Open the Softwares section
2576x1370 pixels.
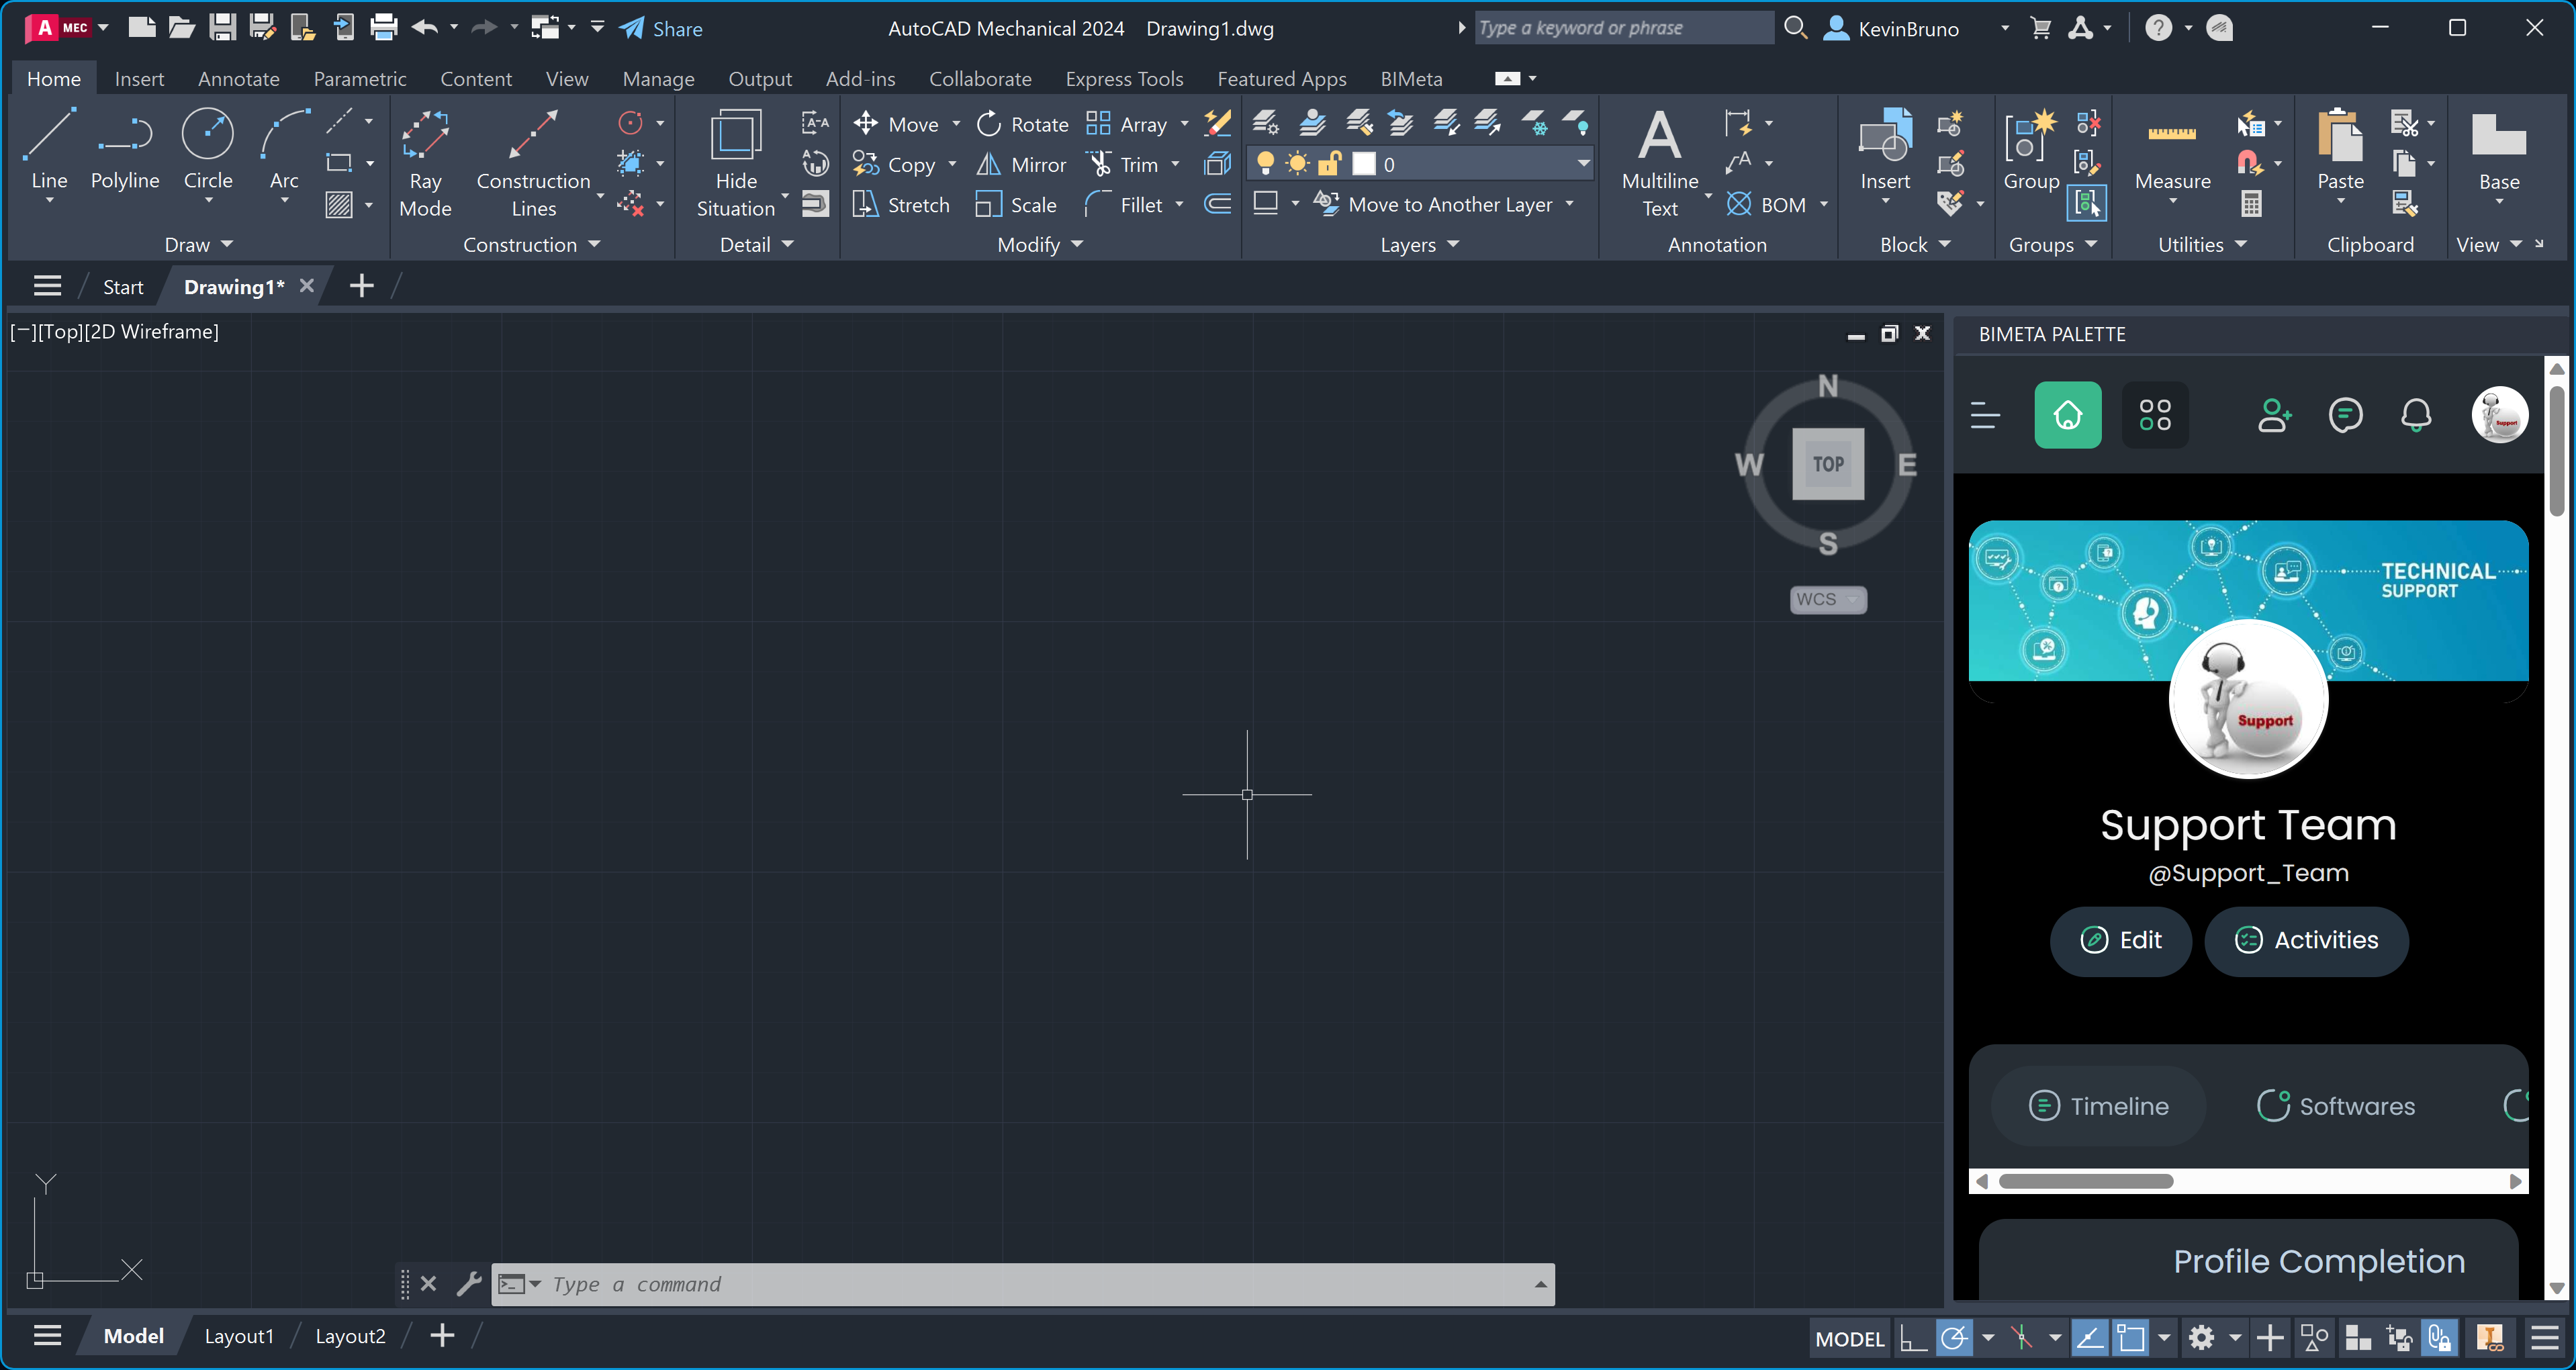tap(2336, 1105)
